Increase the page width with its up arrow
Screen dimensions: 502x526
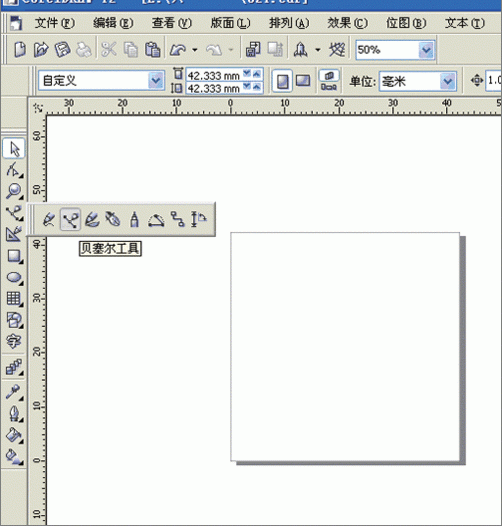(257, 74)
